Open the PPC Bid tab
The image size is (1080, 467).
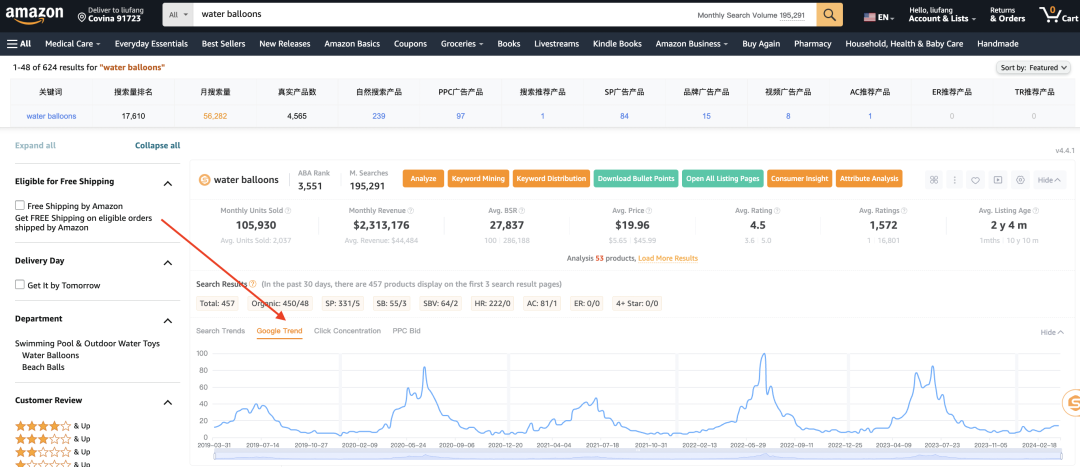tap(406, 331)
